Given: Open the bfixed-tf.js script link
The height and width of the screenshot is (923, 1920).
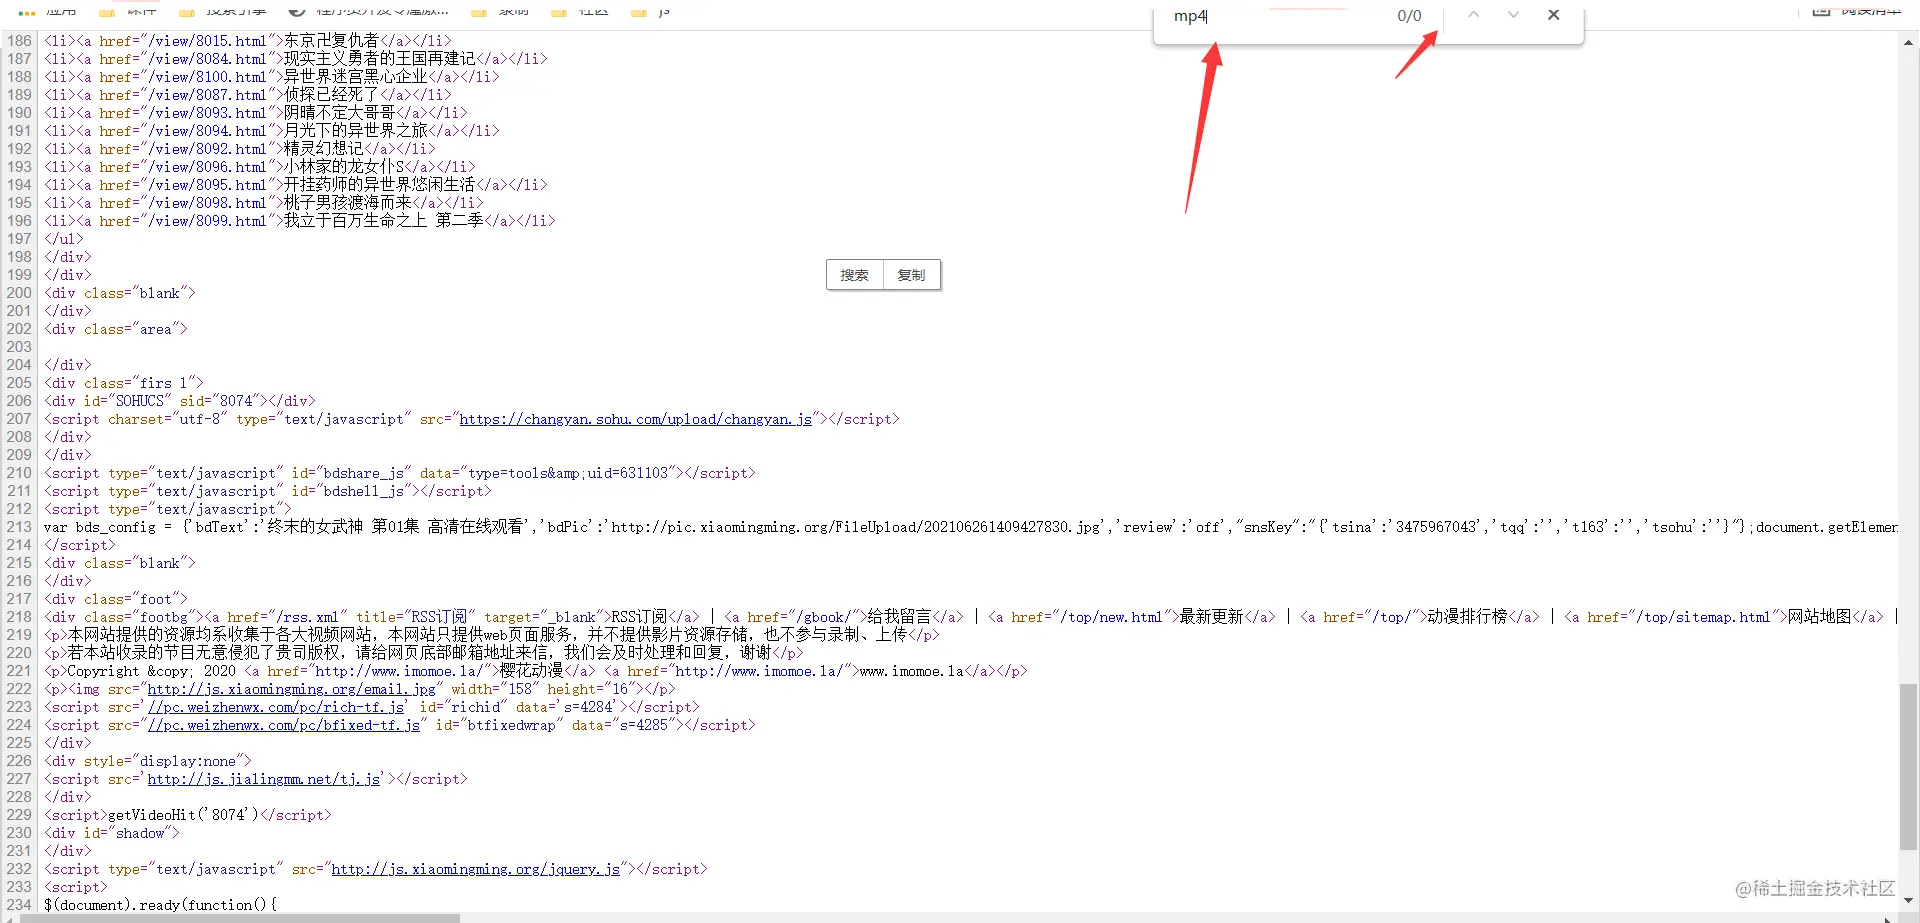Looking at the screenshot, I should pyautogui.click(x=284, y=725).
